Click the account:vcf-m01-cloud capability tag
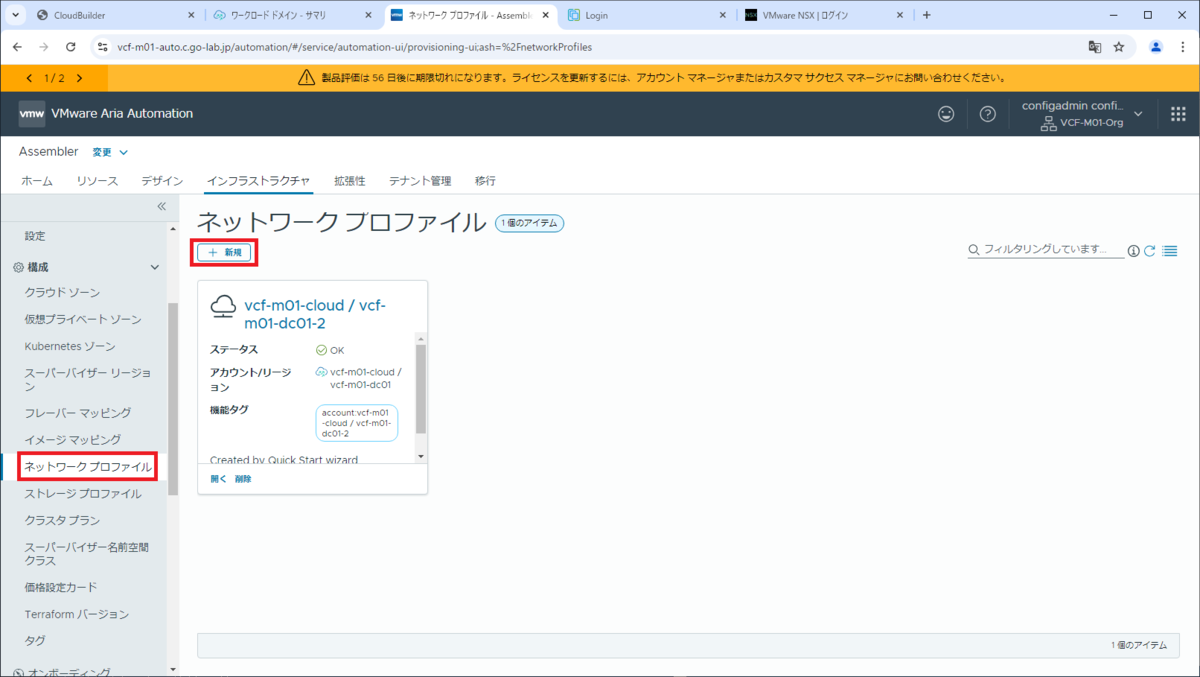1200x677 pixels. 357,423
